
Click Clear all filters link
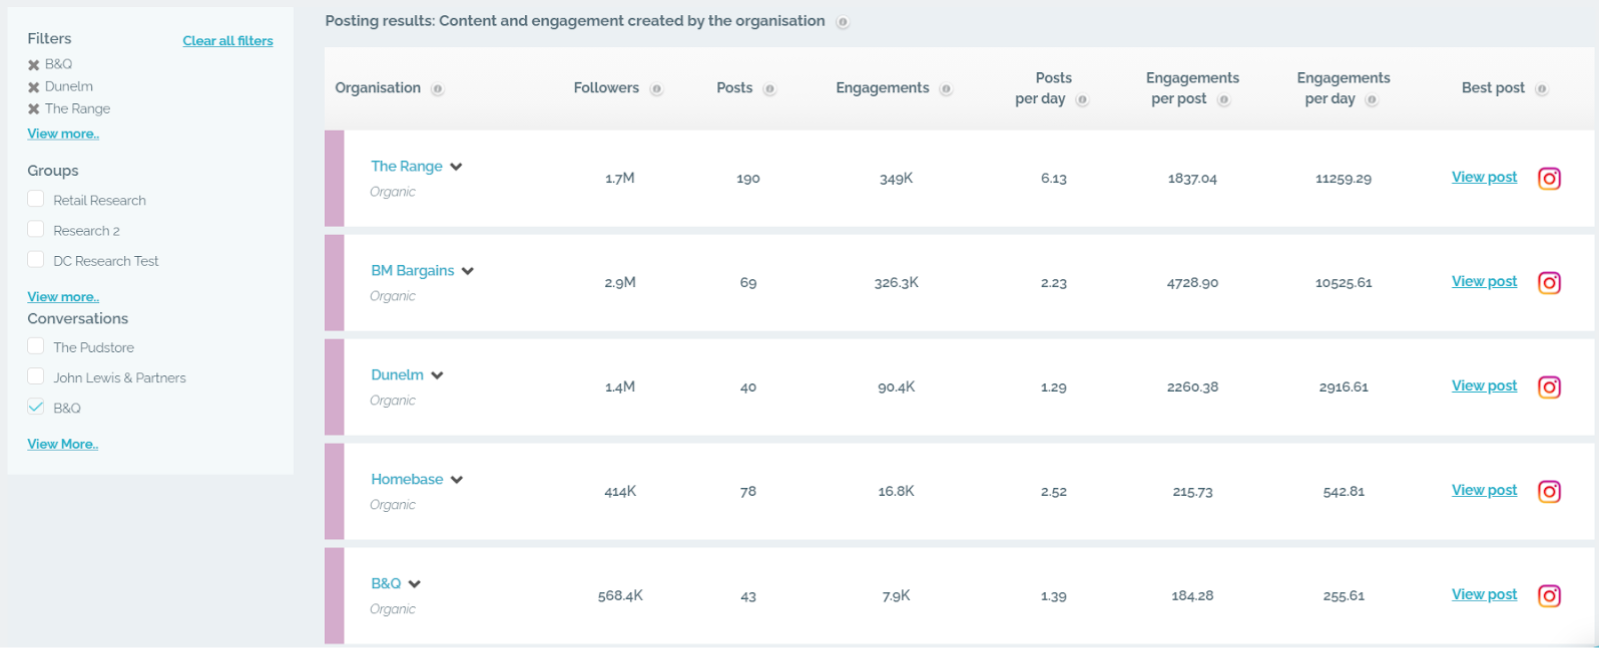click(228, 41)
